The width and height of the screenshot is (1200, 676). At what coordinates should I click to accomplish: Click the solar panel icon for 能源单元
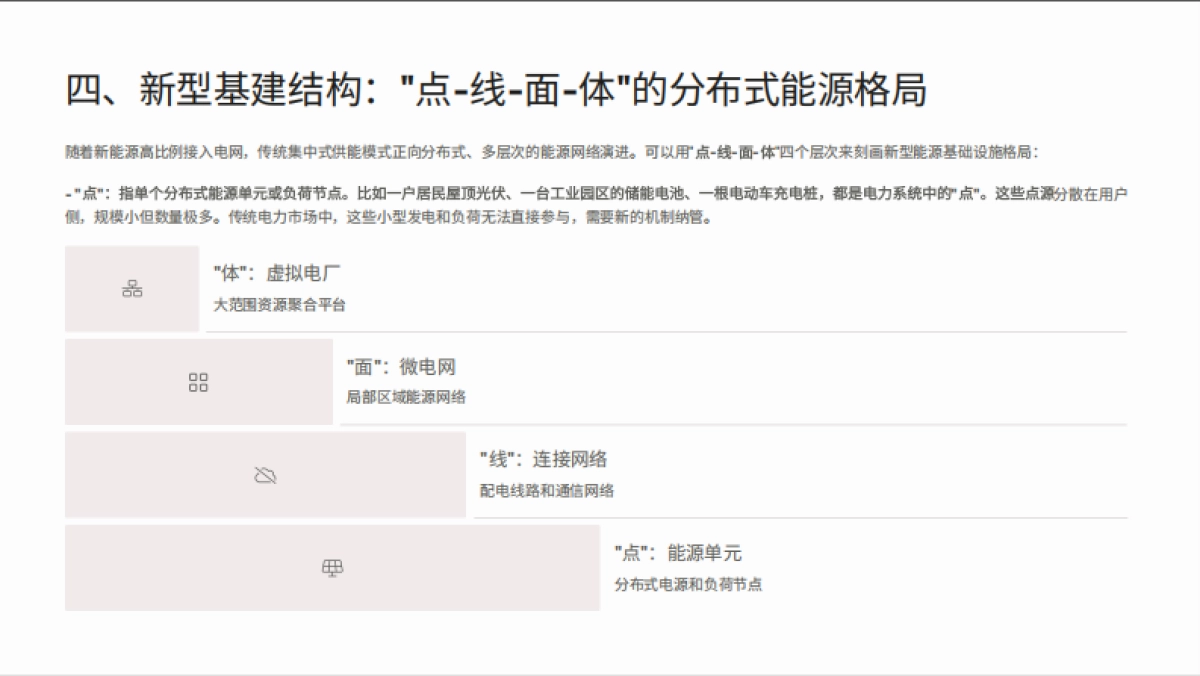[331, 568]
